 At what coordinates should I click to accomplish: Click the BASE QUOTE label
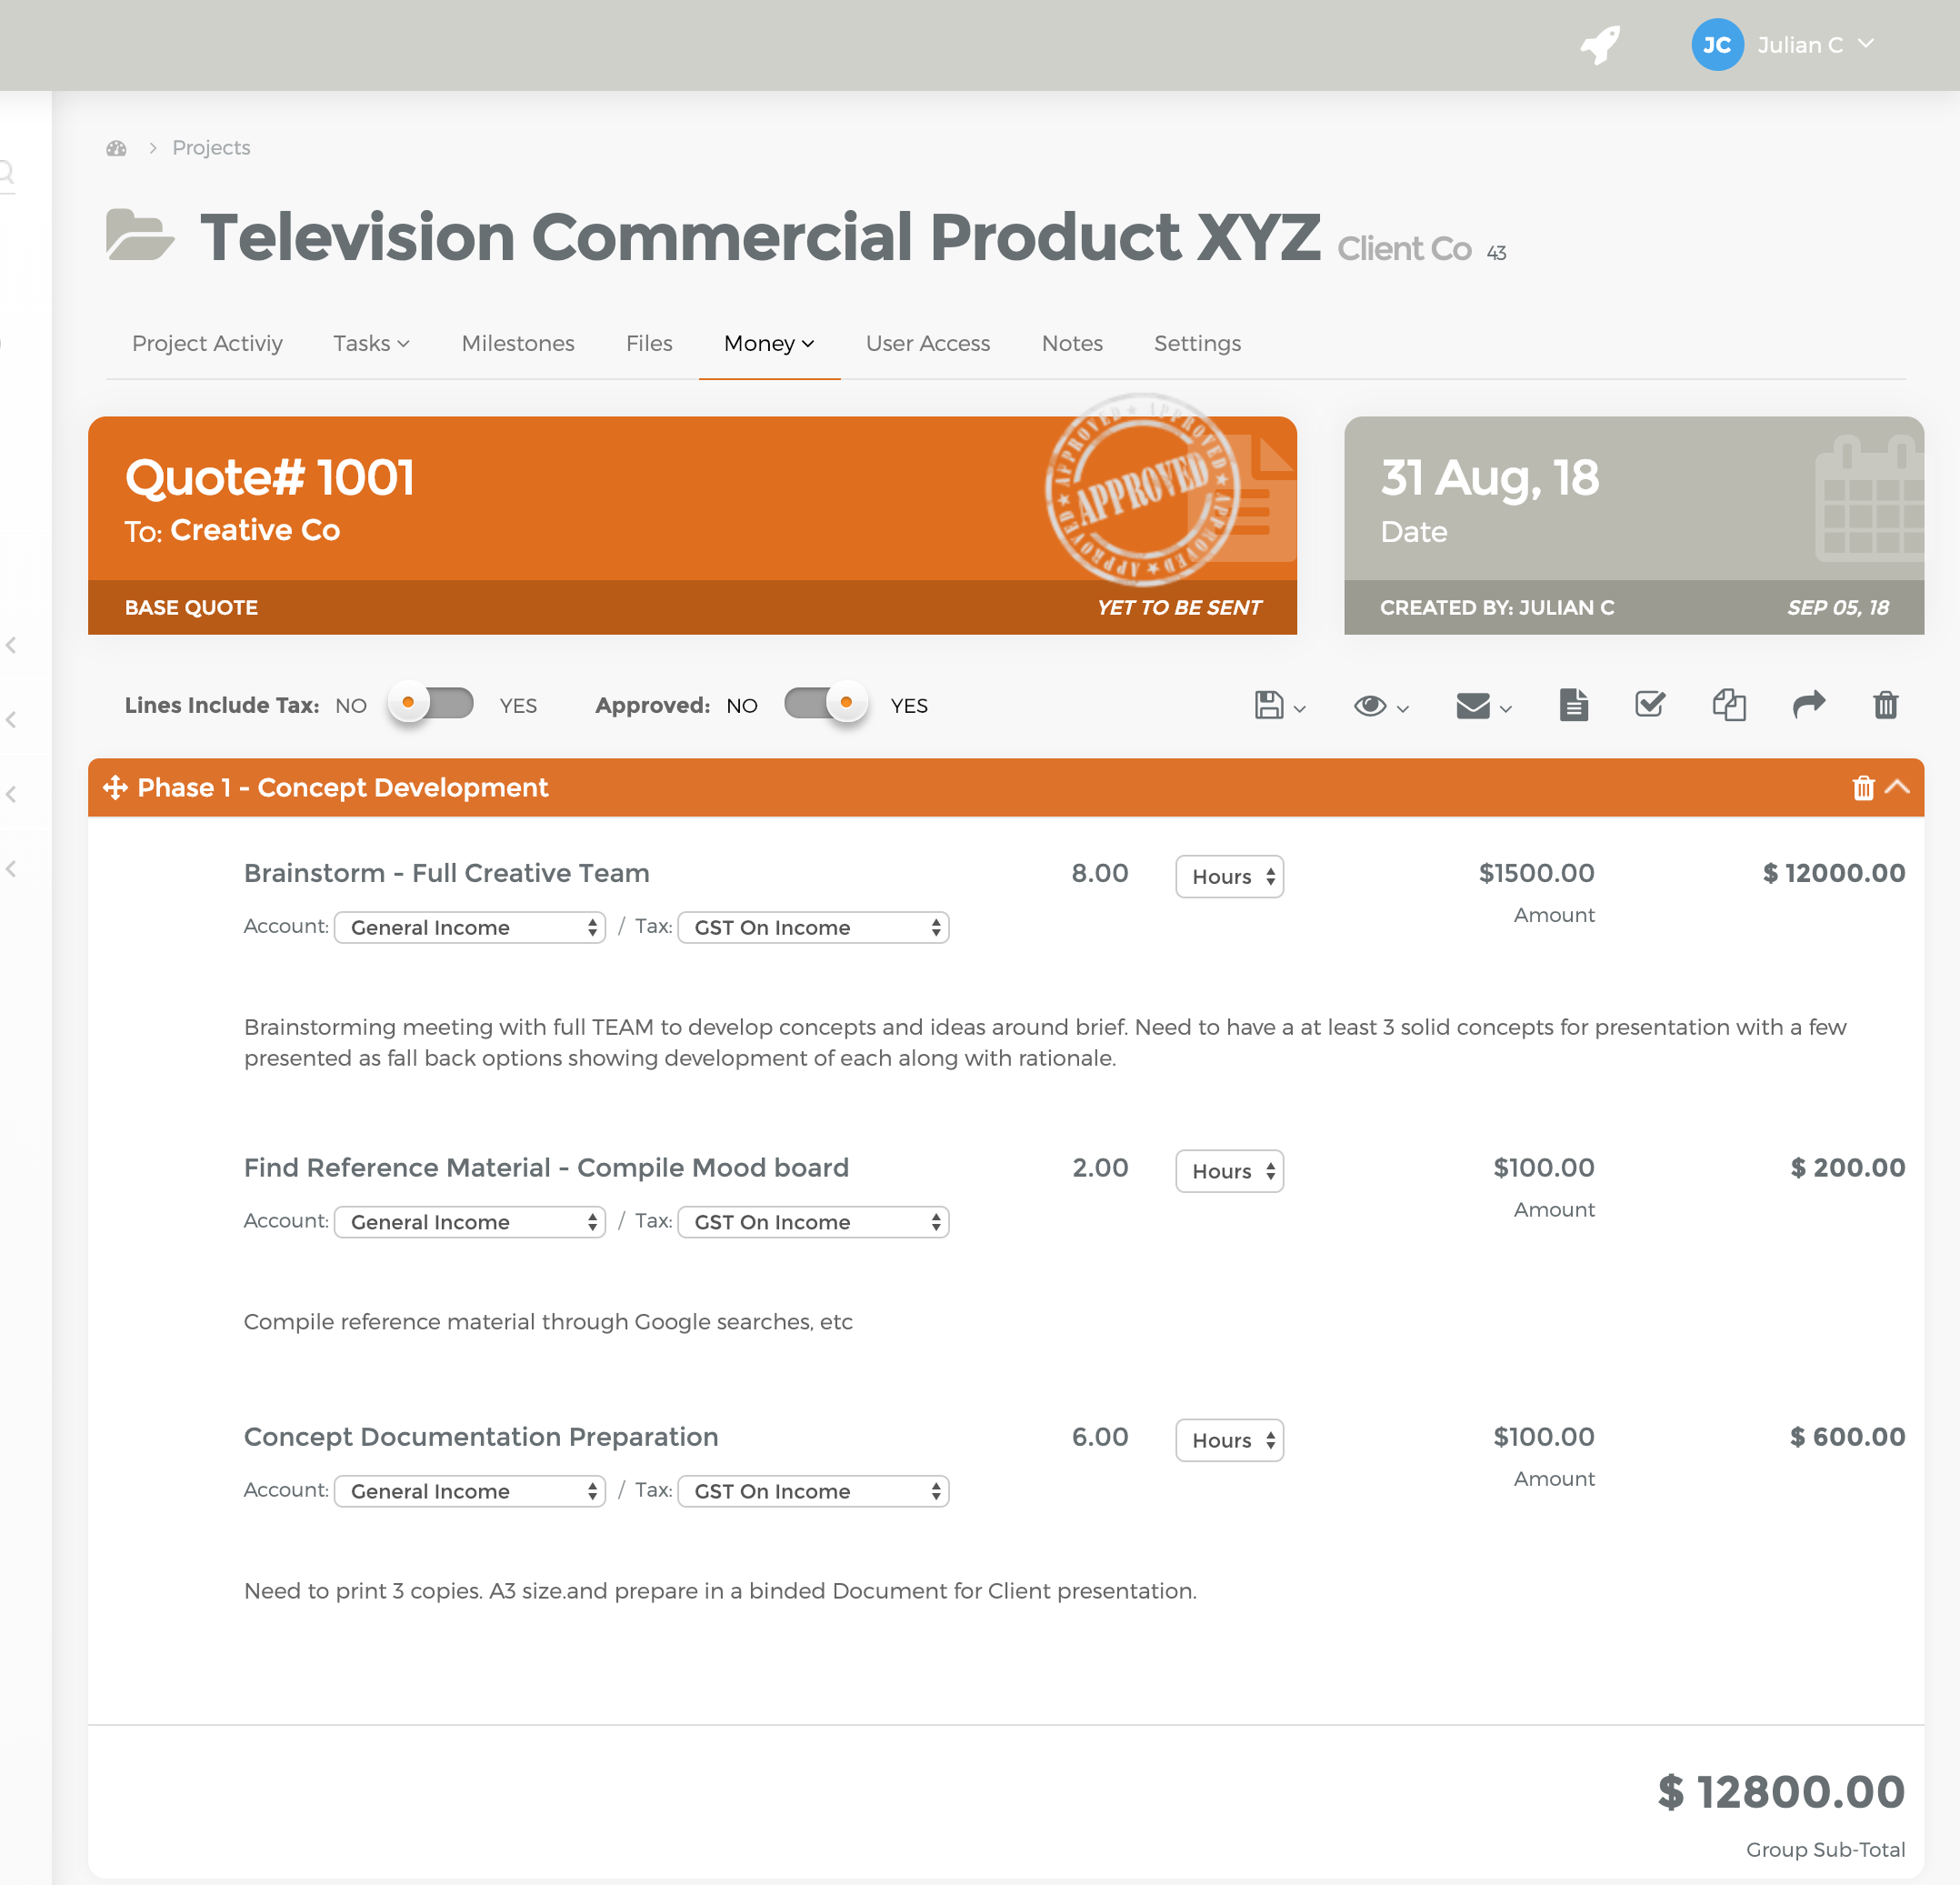[191, 607]
